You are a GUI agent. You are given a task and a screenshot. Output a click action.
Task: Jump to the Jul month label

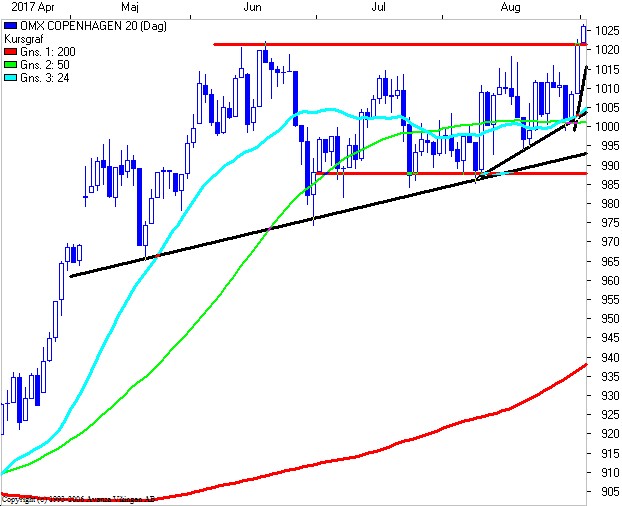click(379, 7)
